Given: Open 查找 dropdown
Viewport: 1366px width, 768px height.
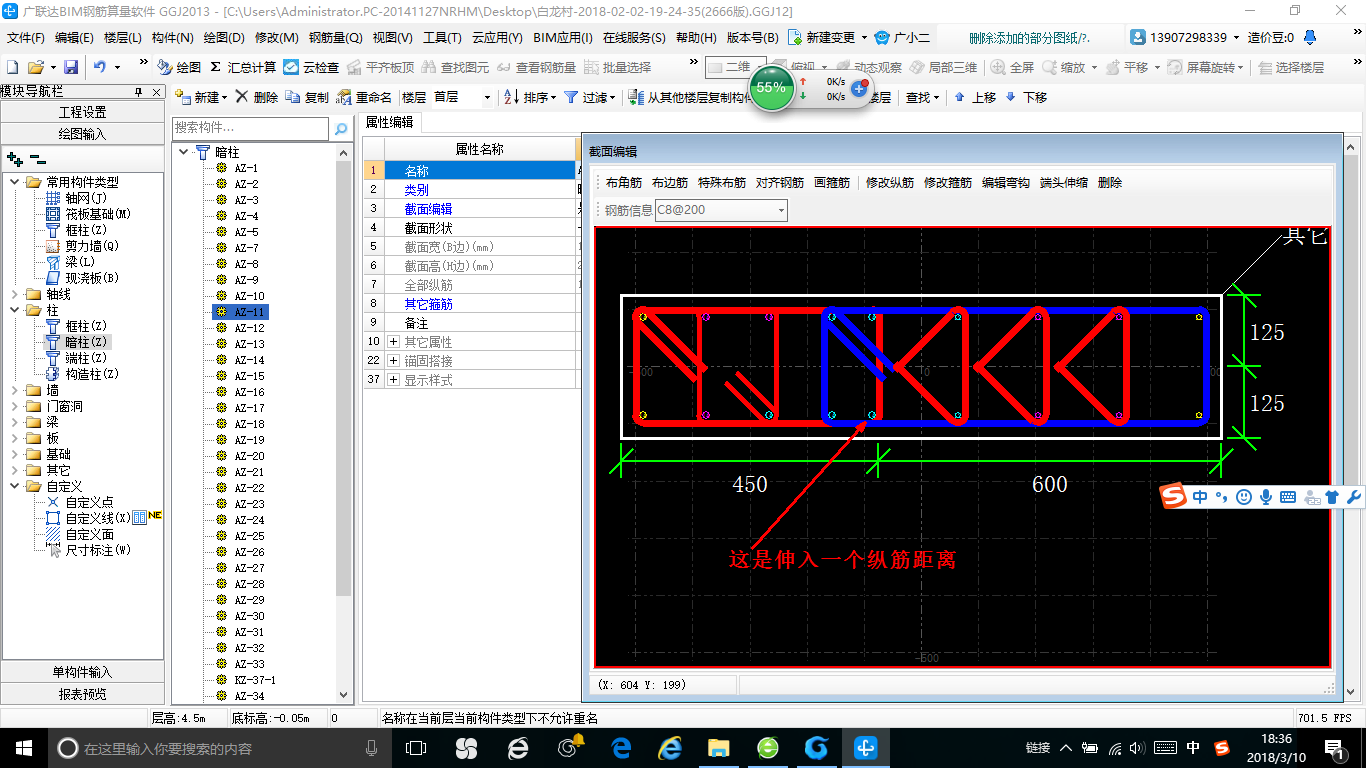Looking at the screenshot, I should (922, 97).
